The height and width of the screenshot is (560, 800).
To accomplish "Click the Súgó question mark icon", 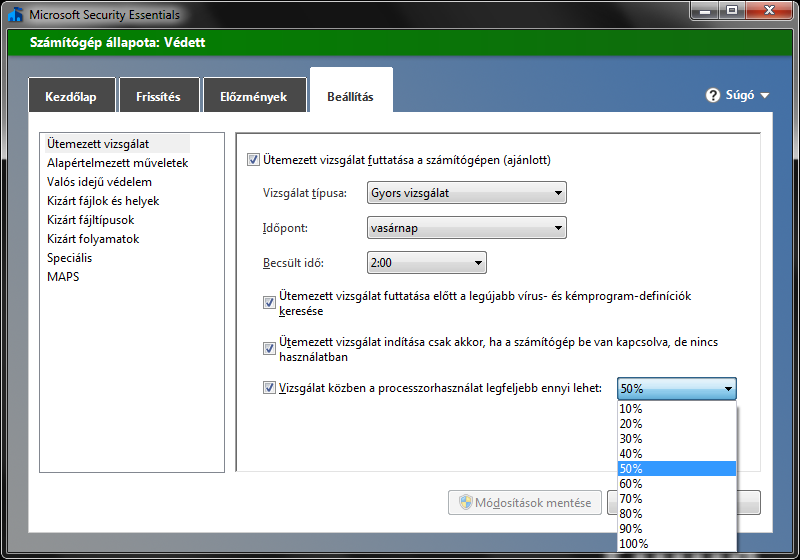I will pos(713,95).
